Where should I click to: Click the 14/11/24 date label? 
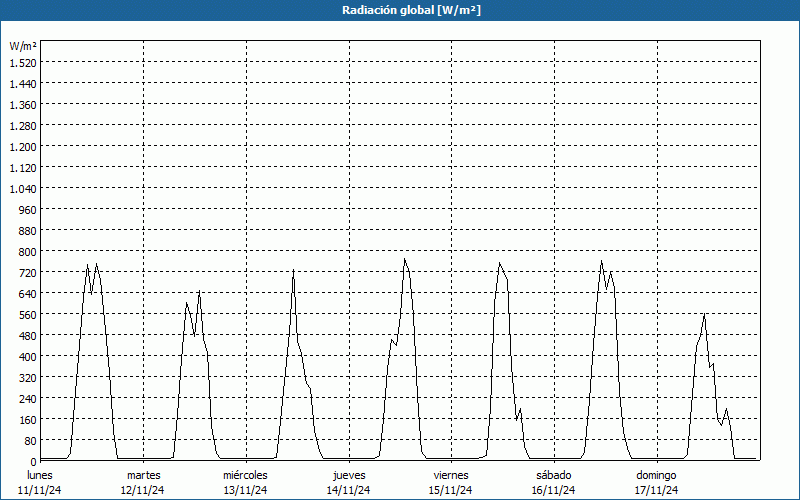[x=348, y=490]
